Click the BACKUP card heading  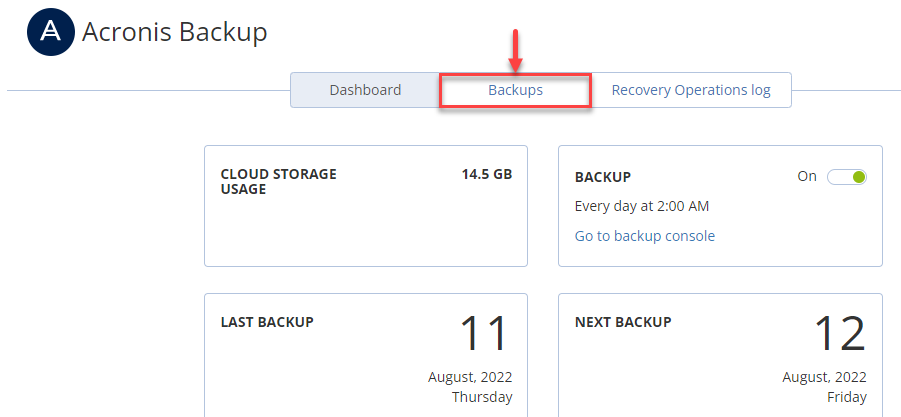pos(603,177)
